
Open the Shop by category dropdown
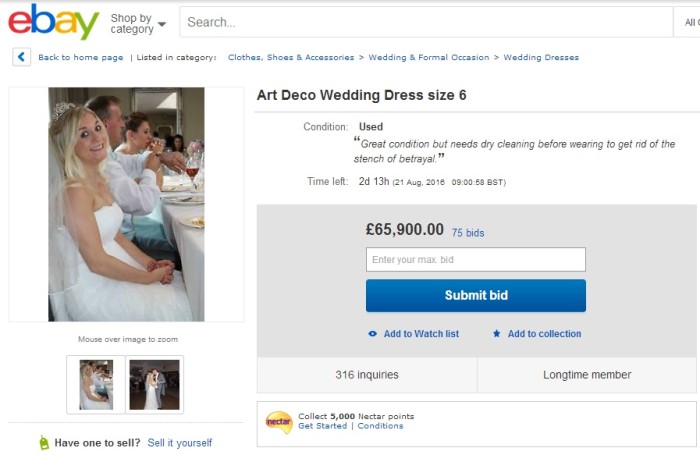[138, 23]
